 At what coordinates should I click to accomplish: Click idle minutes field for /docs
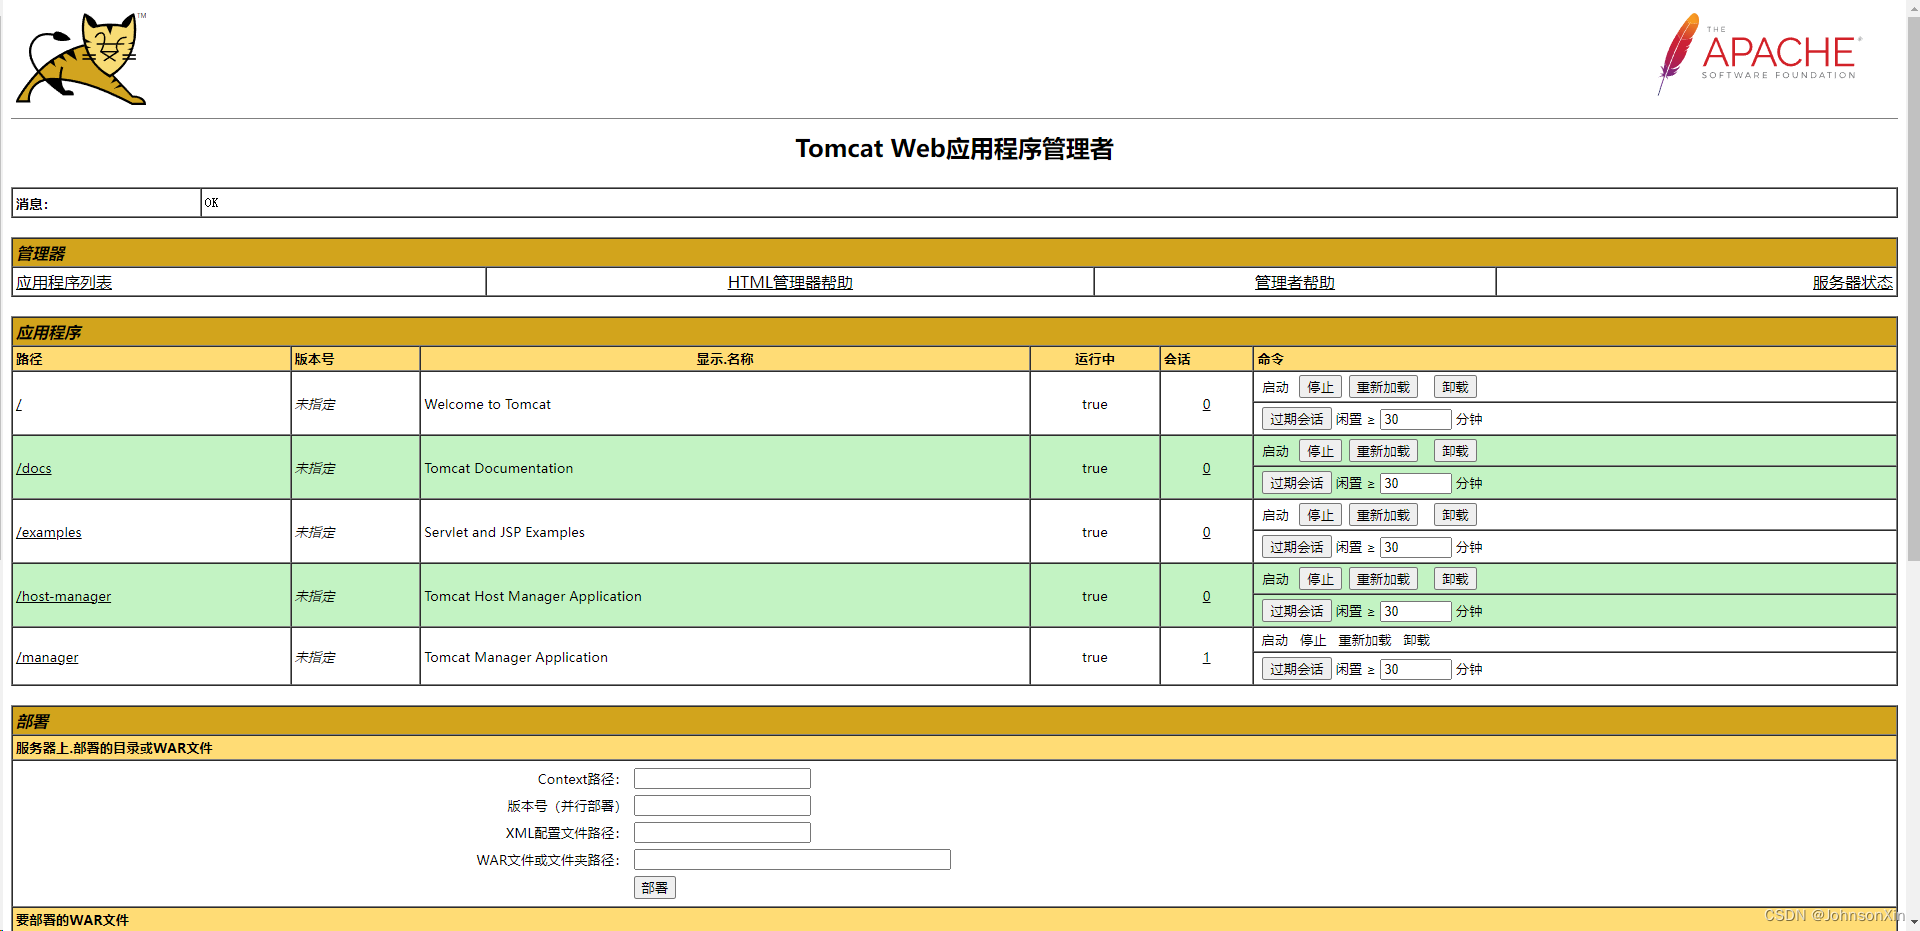point(1415,483)
